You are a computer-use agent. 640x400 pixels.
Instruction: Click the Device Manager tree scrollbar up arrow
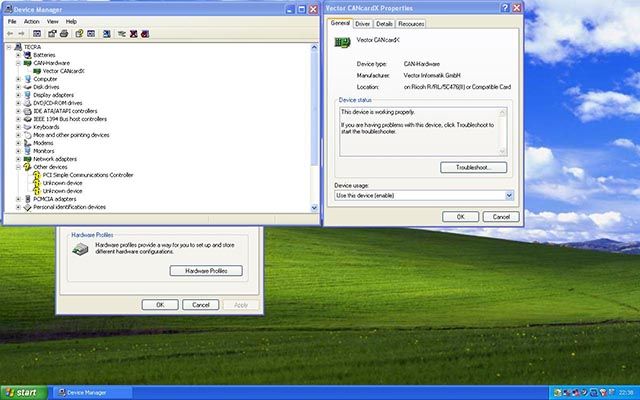coord(314,47)
